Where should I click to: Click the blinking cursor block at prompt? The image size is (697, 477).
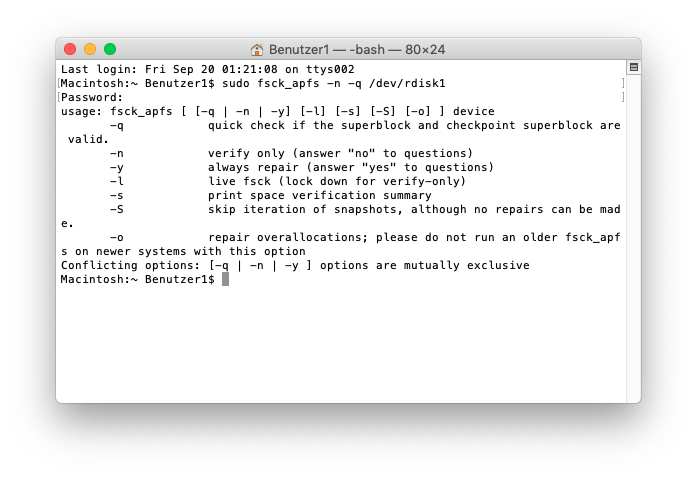226,279
